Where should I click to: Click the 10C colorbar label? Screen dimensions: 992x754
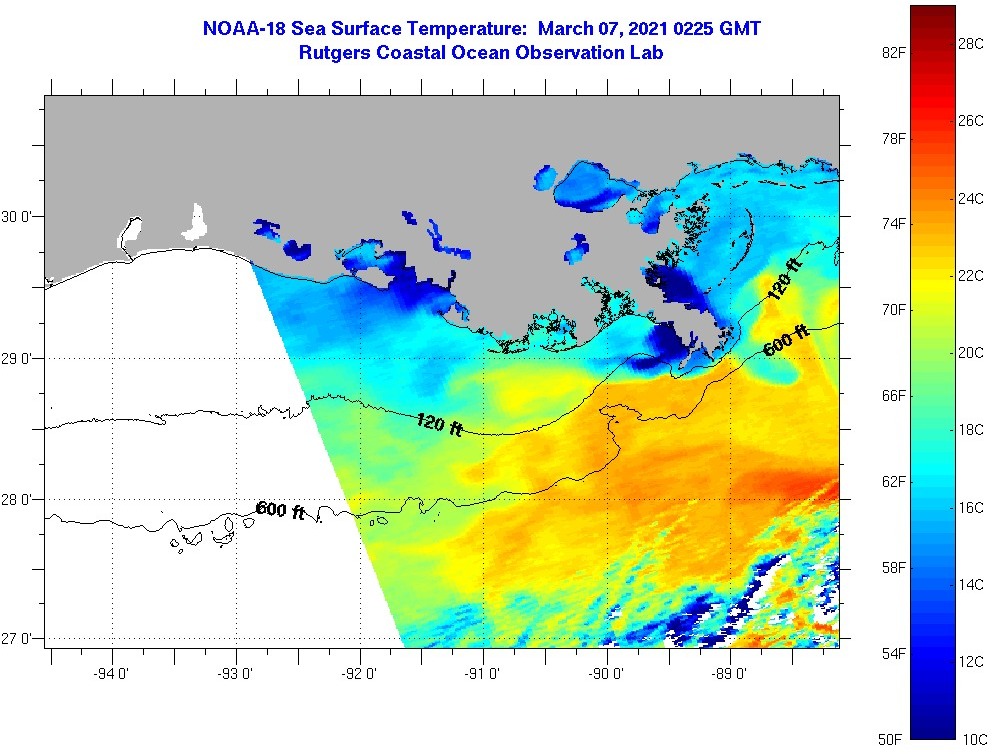tap(974, 739)
